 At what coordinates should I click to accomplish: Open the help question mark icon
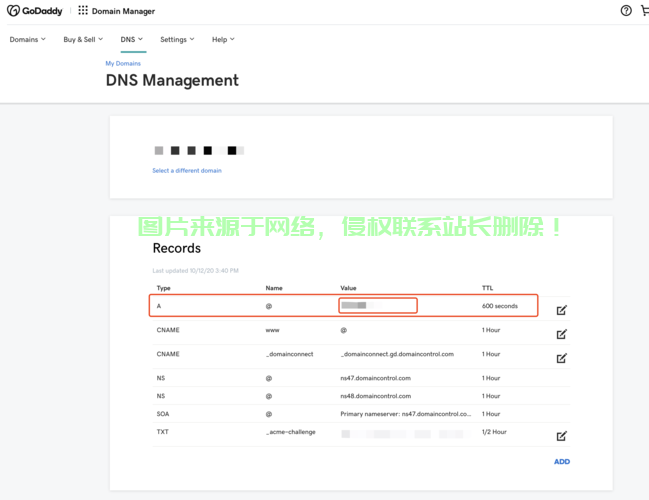tap(626, 11)
